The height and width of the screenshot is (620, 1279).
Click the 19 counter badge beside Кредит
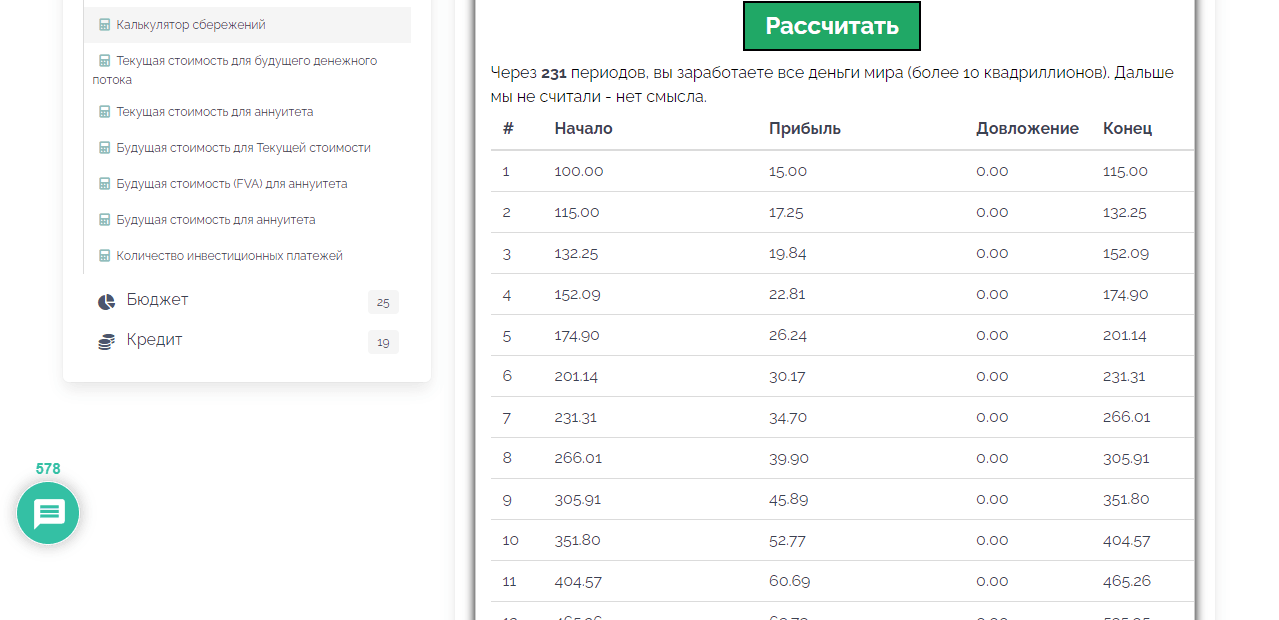pyautogui.click(x=383, y=342)
